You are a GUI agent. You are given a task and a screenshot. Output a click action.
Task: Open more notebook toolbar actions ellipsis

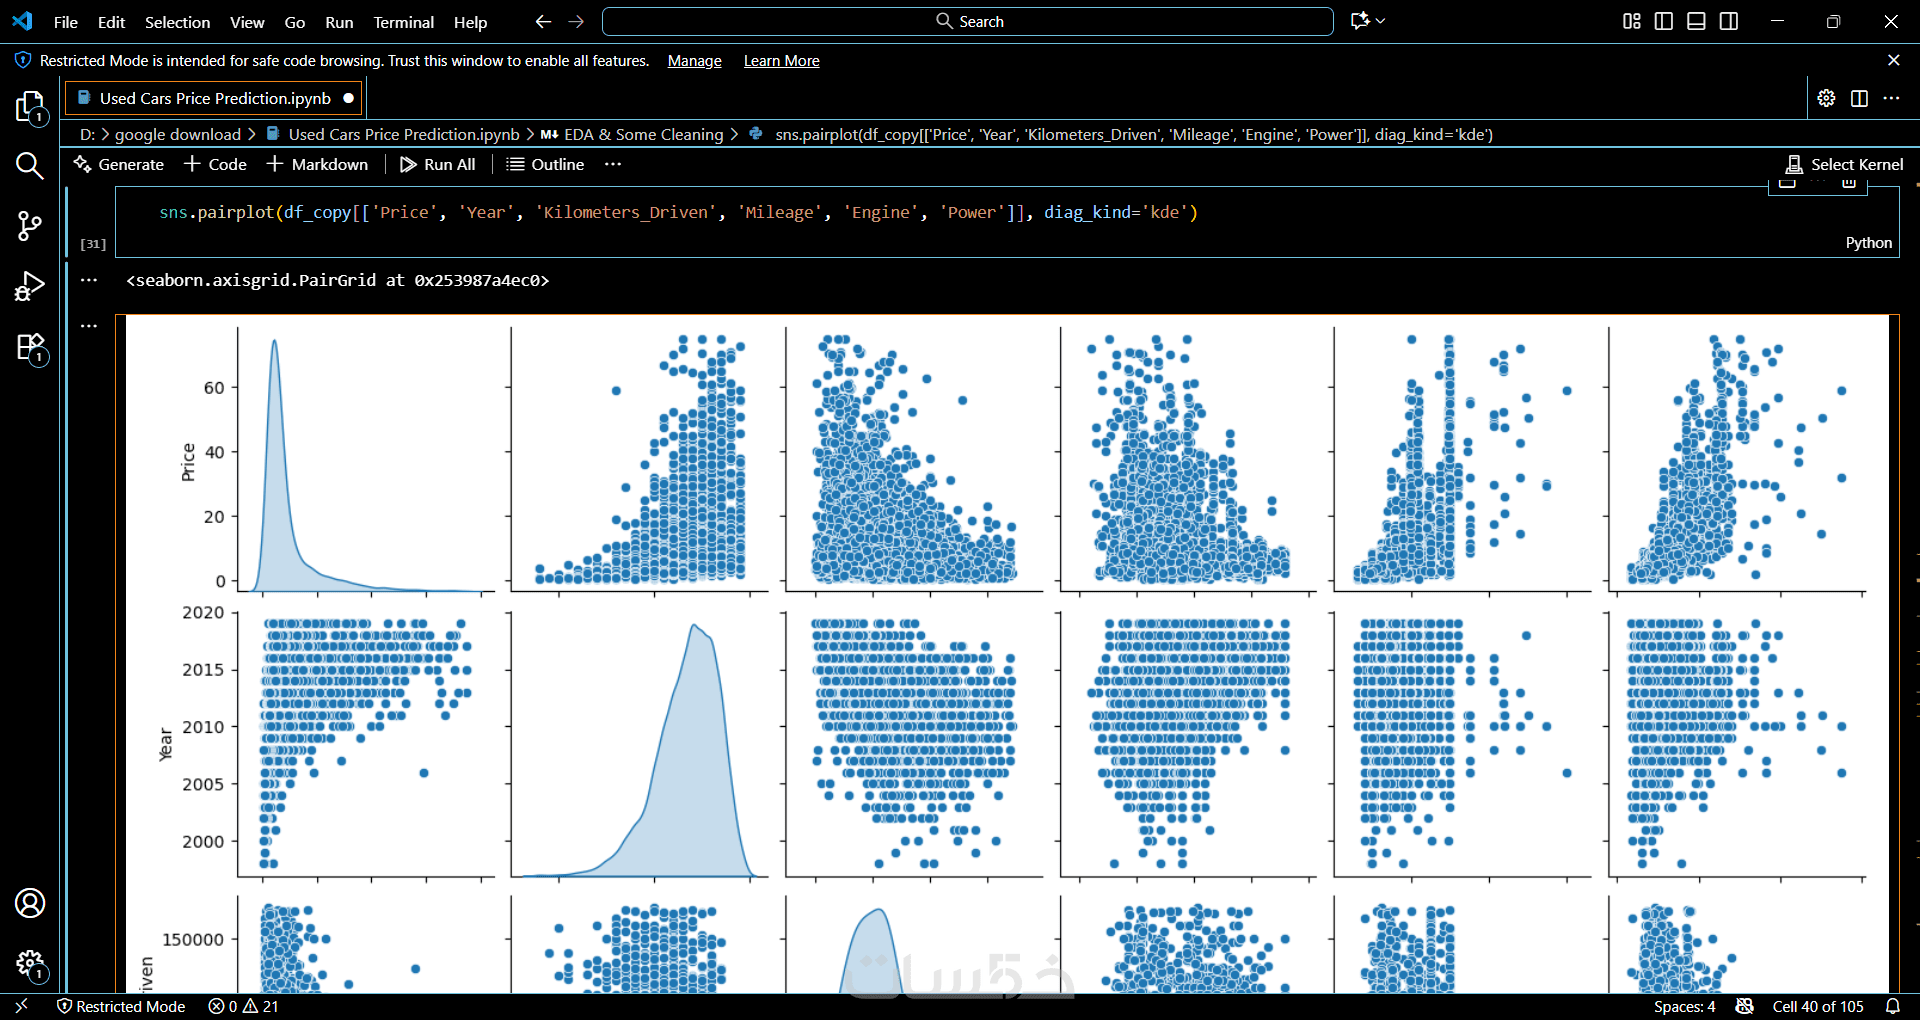613,164
